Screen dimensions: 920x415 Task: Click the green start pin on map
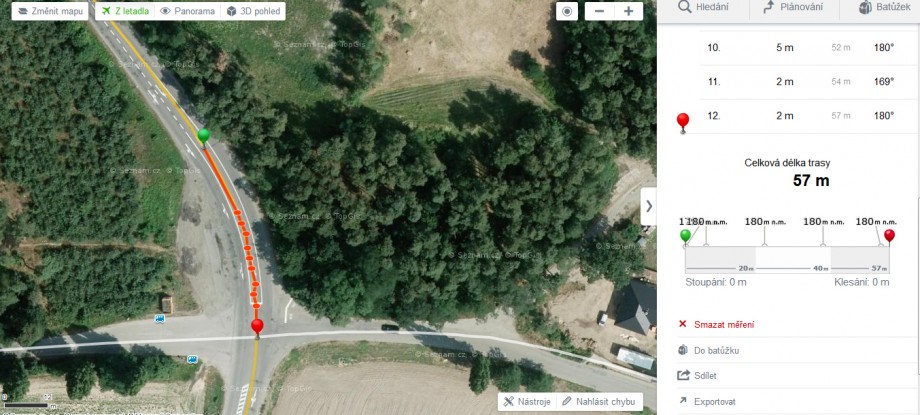203,137
